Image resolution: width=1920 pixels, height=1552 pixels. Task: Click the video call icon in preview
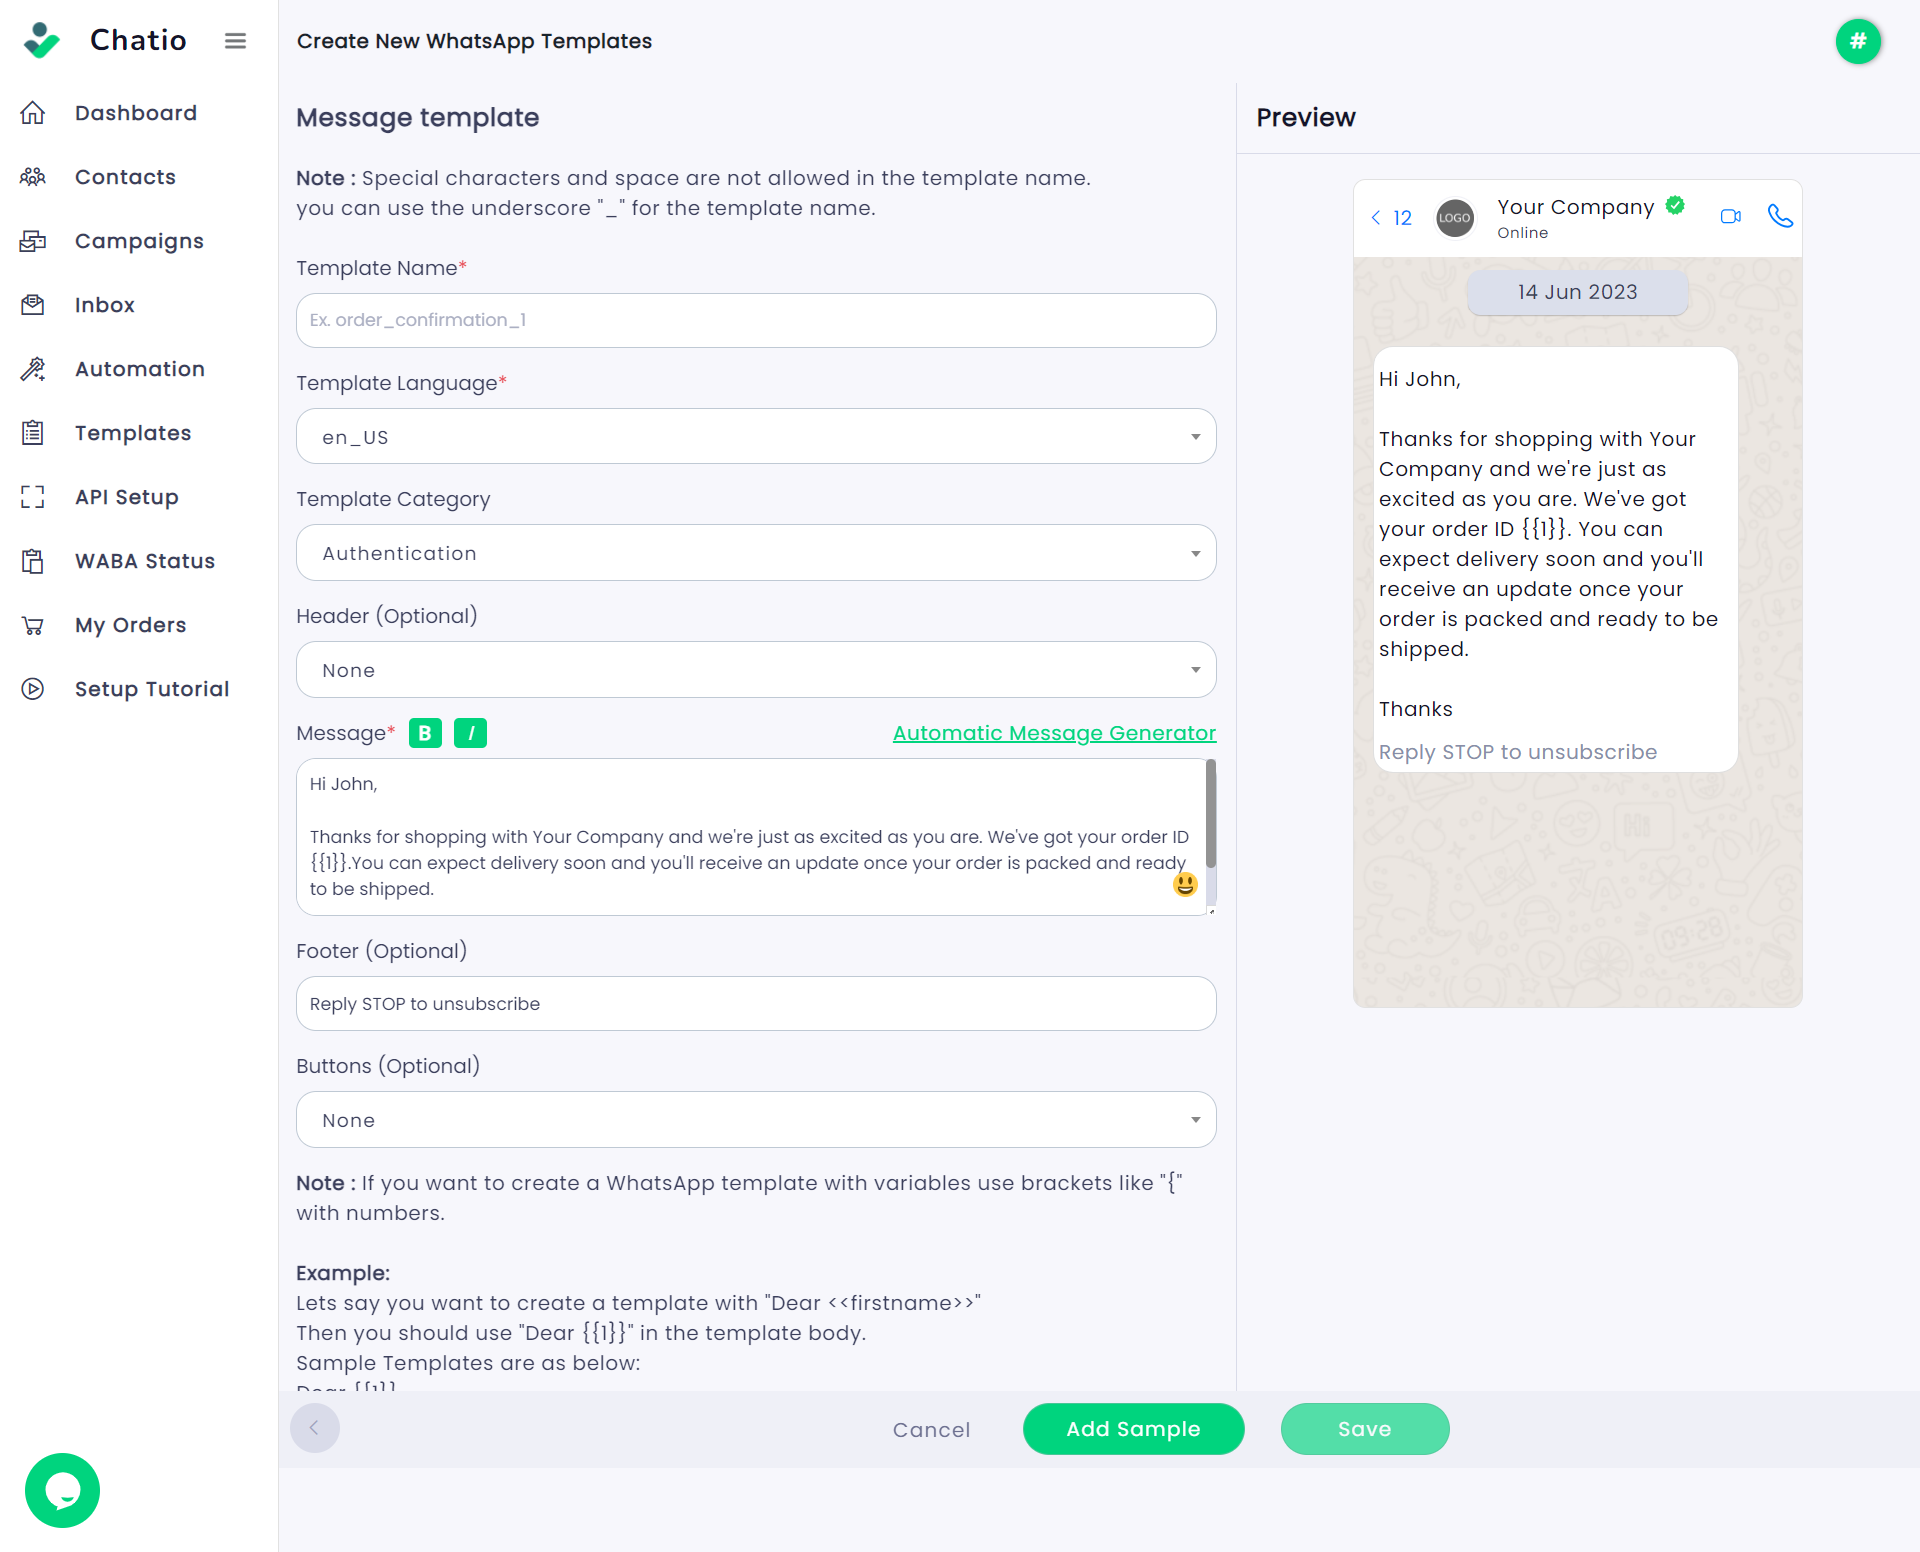coord(1730,216)
